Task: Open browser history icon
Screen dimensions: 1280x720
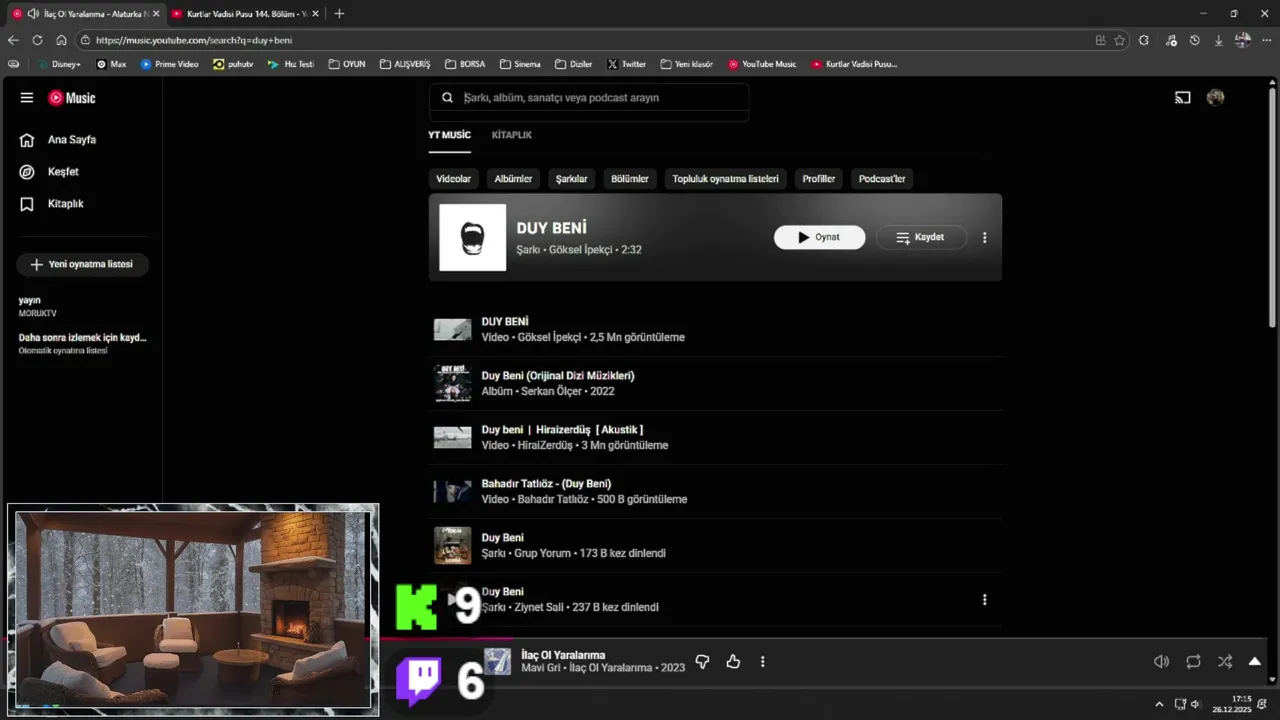Action: [x=1194, y=40]
